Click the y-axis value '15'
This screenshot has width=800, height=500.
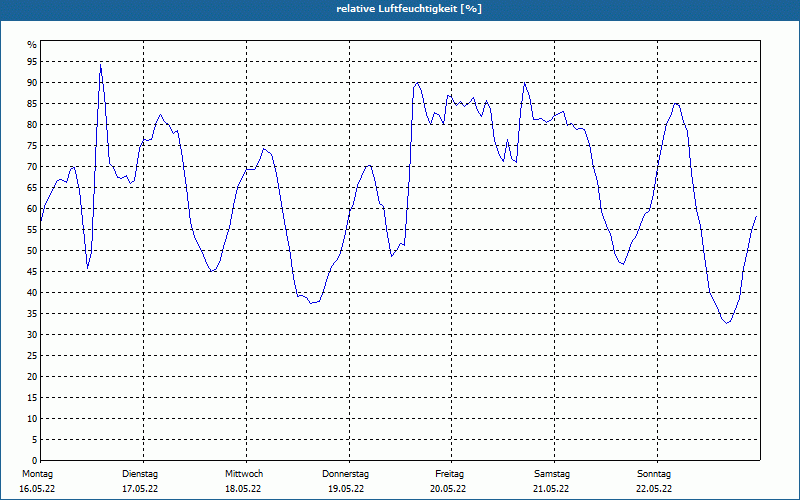point(32,398)
